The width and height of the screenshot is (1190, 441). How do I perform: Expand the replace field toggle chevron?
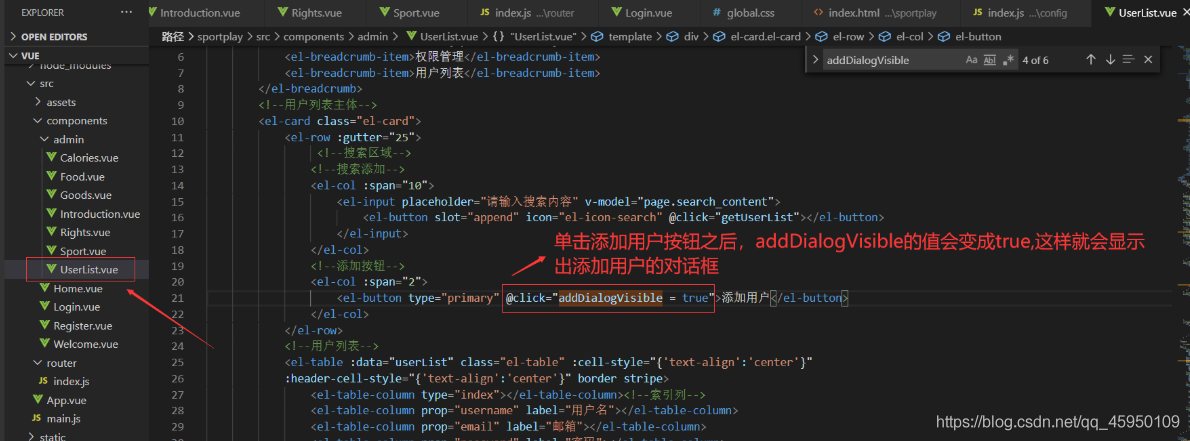click(815, 60)
